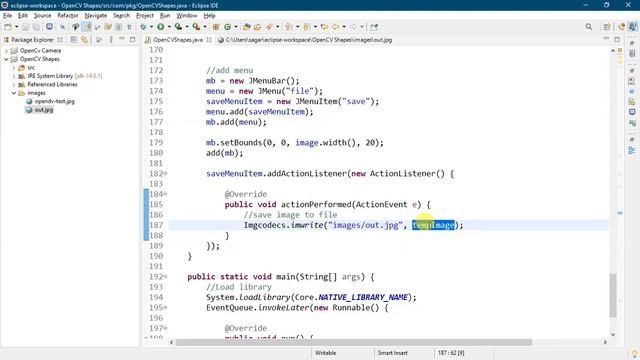Screen dimensions: 640x360
Task: Click the Pin Editor toolbar icon
Action: point(374,27)
